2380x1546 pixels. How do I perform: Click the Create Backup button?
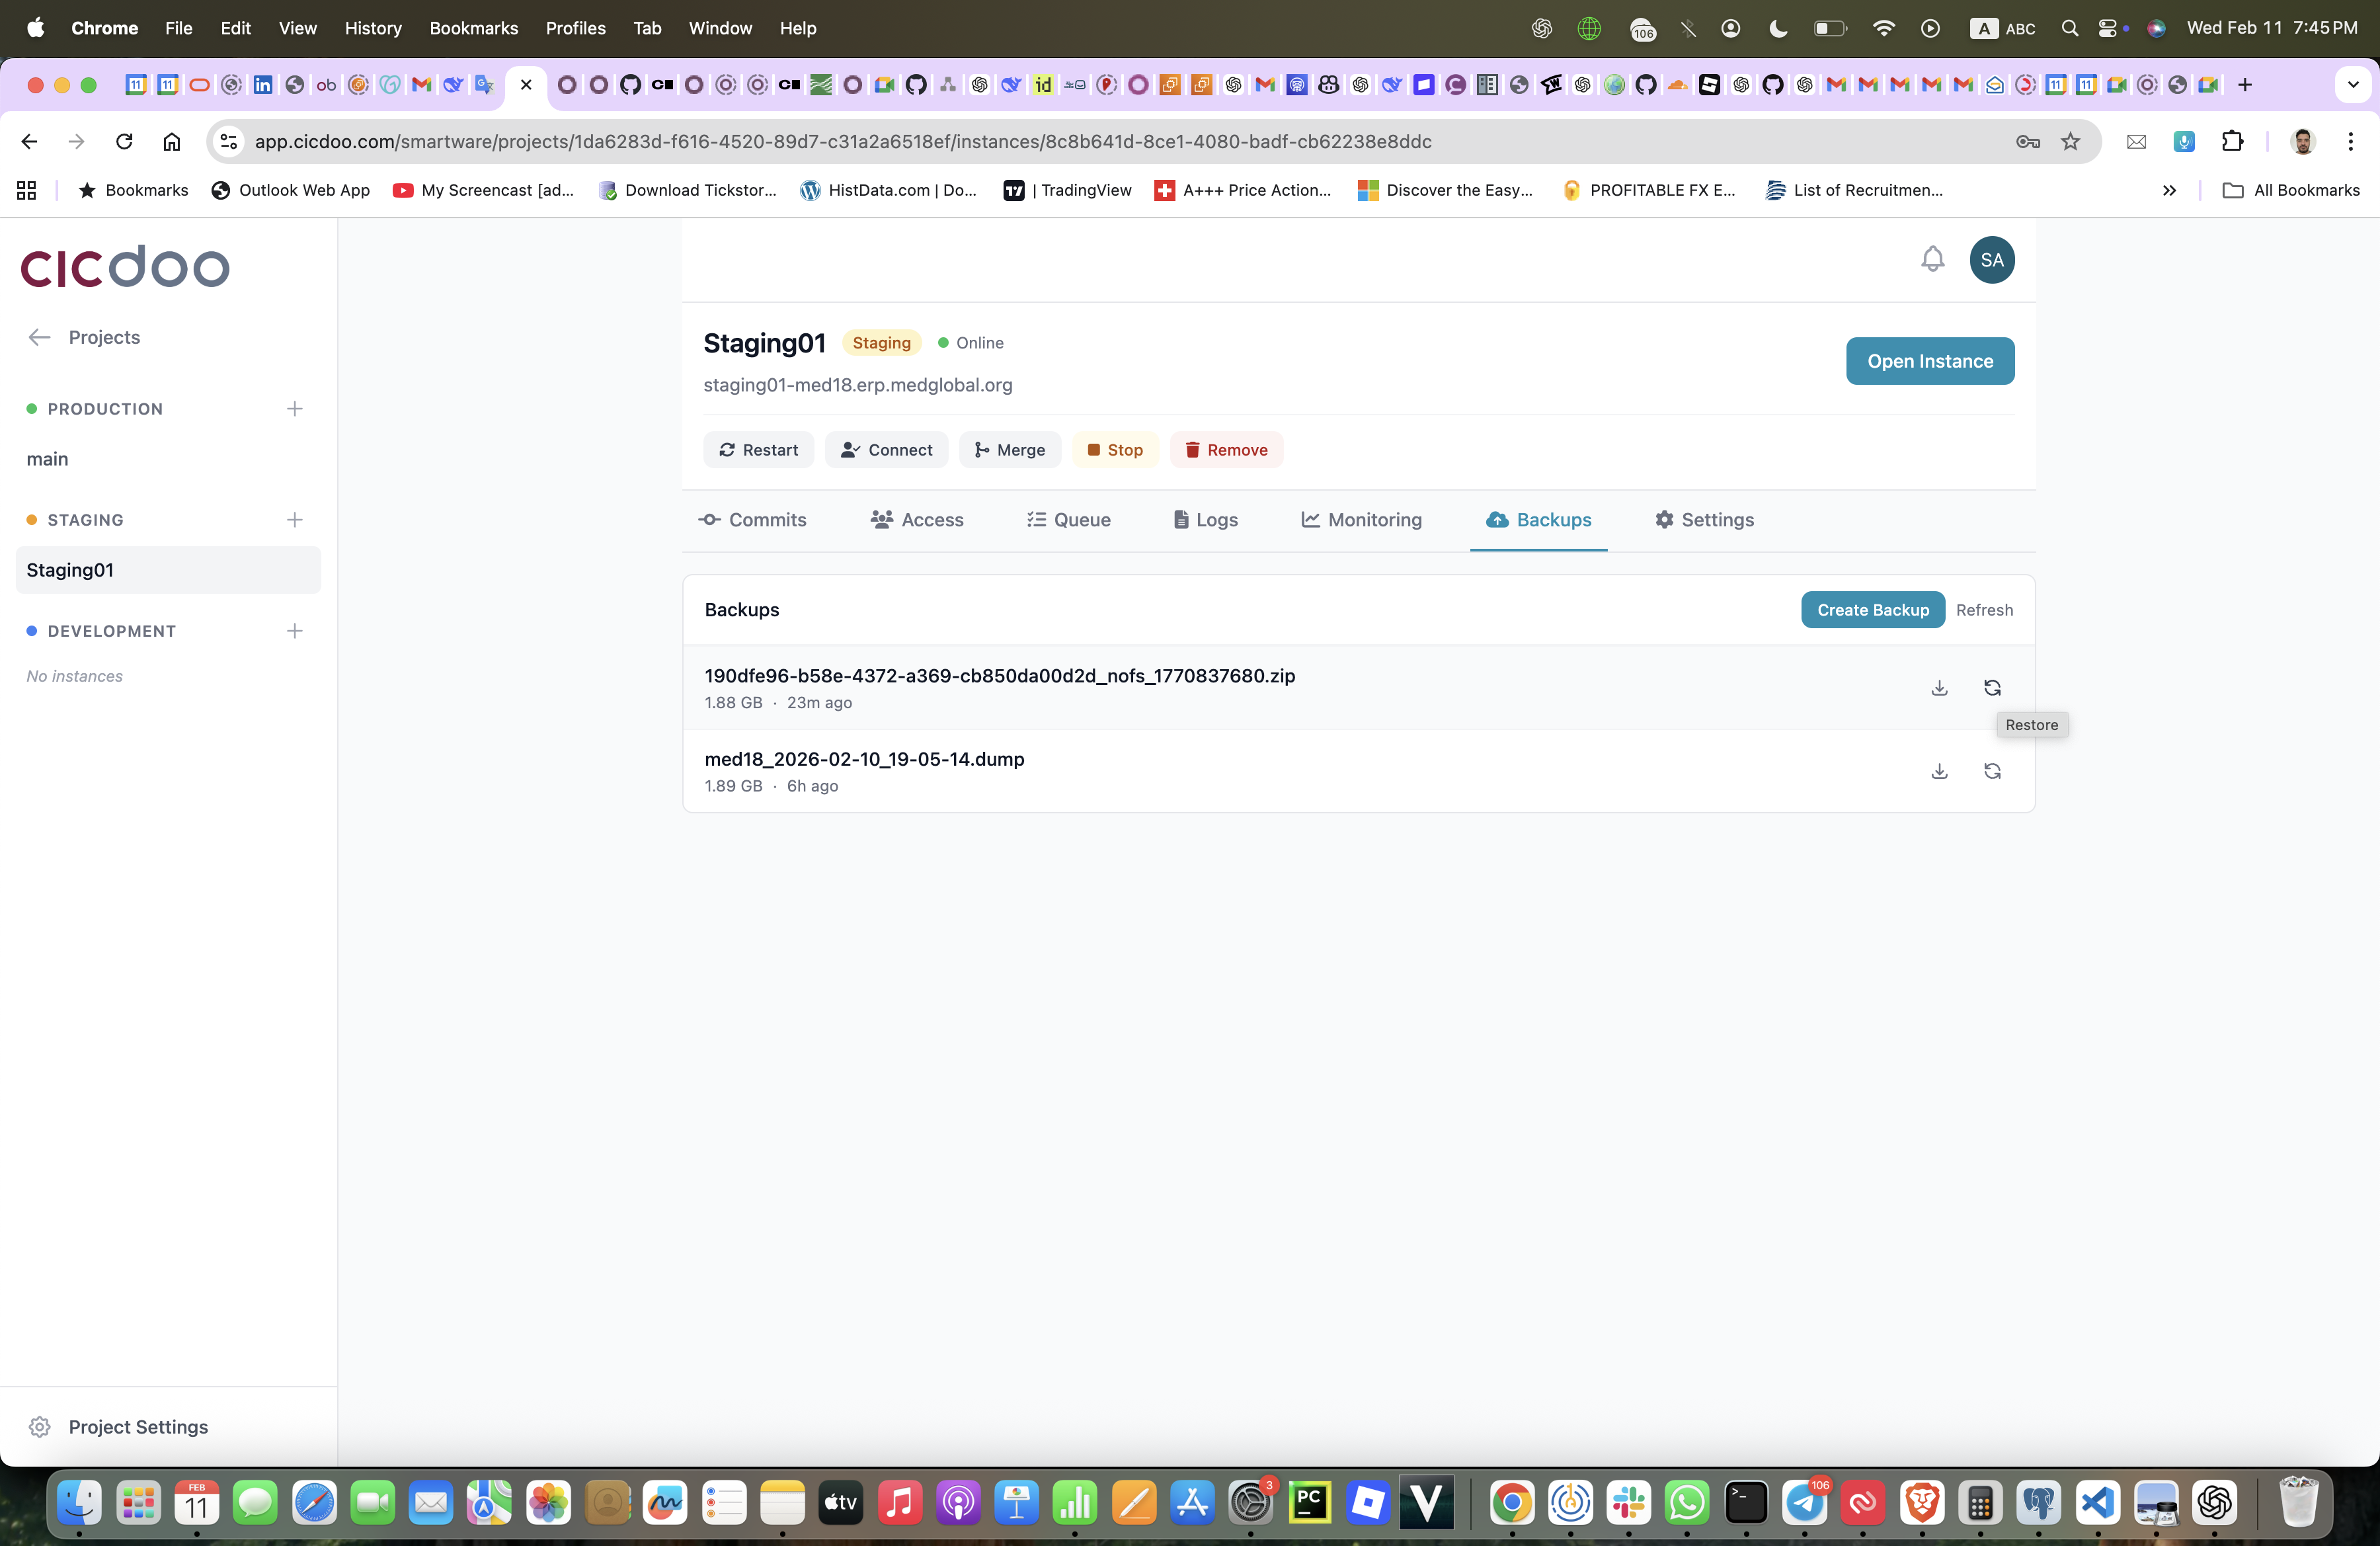coord(1872,610)
